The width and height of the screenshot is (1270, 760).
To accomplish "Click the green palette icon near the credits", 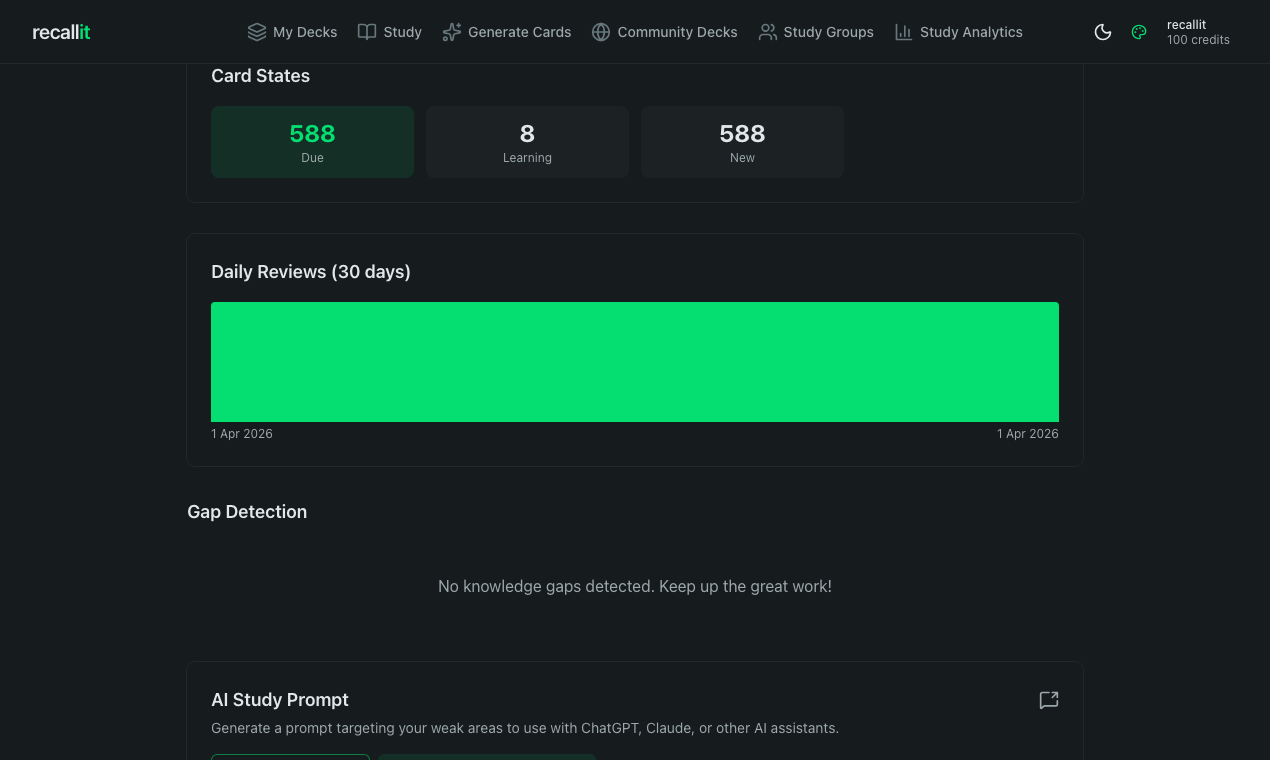I will [1138, 31].
